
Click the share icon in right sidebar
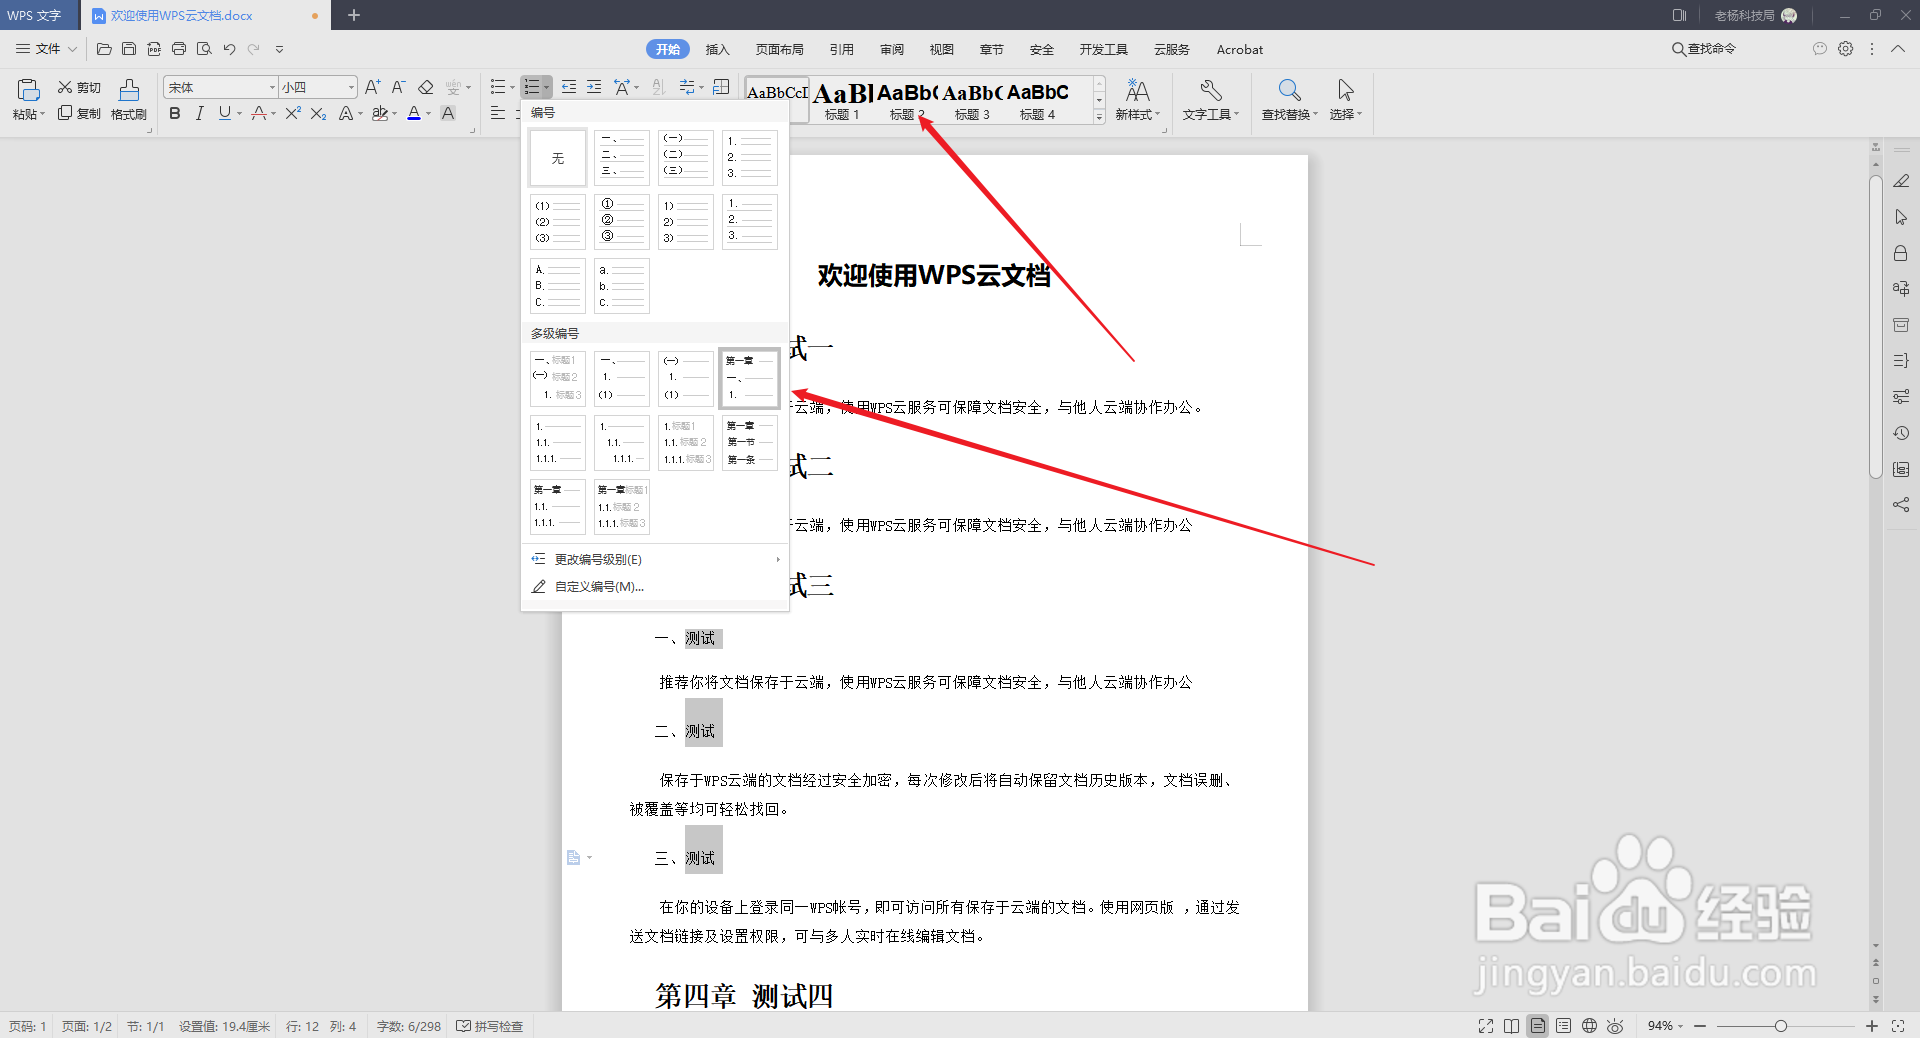pyautogui.click(x=1901, y=505)
